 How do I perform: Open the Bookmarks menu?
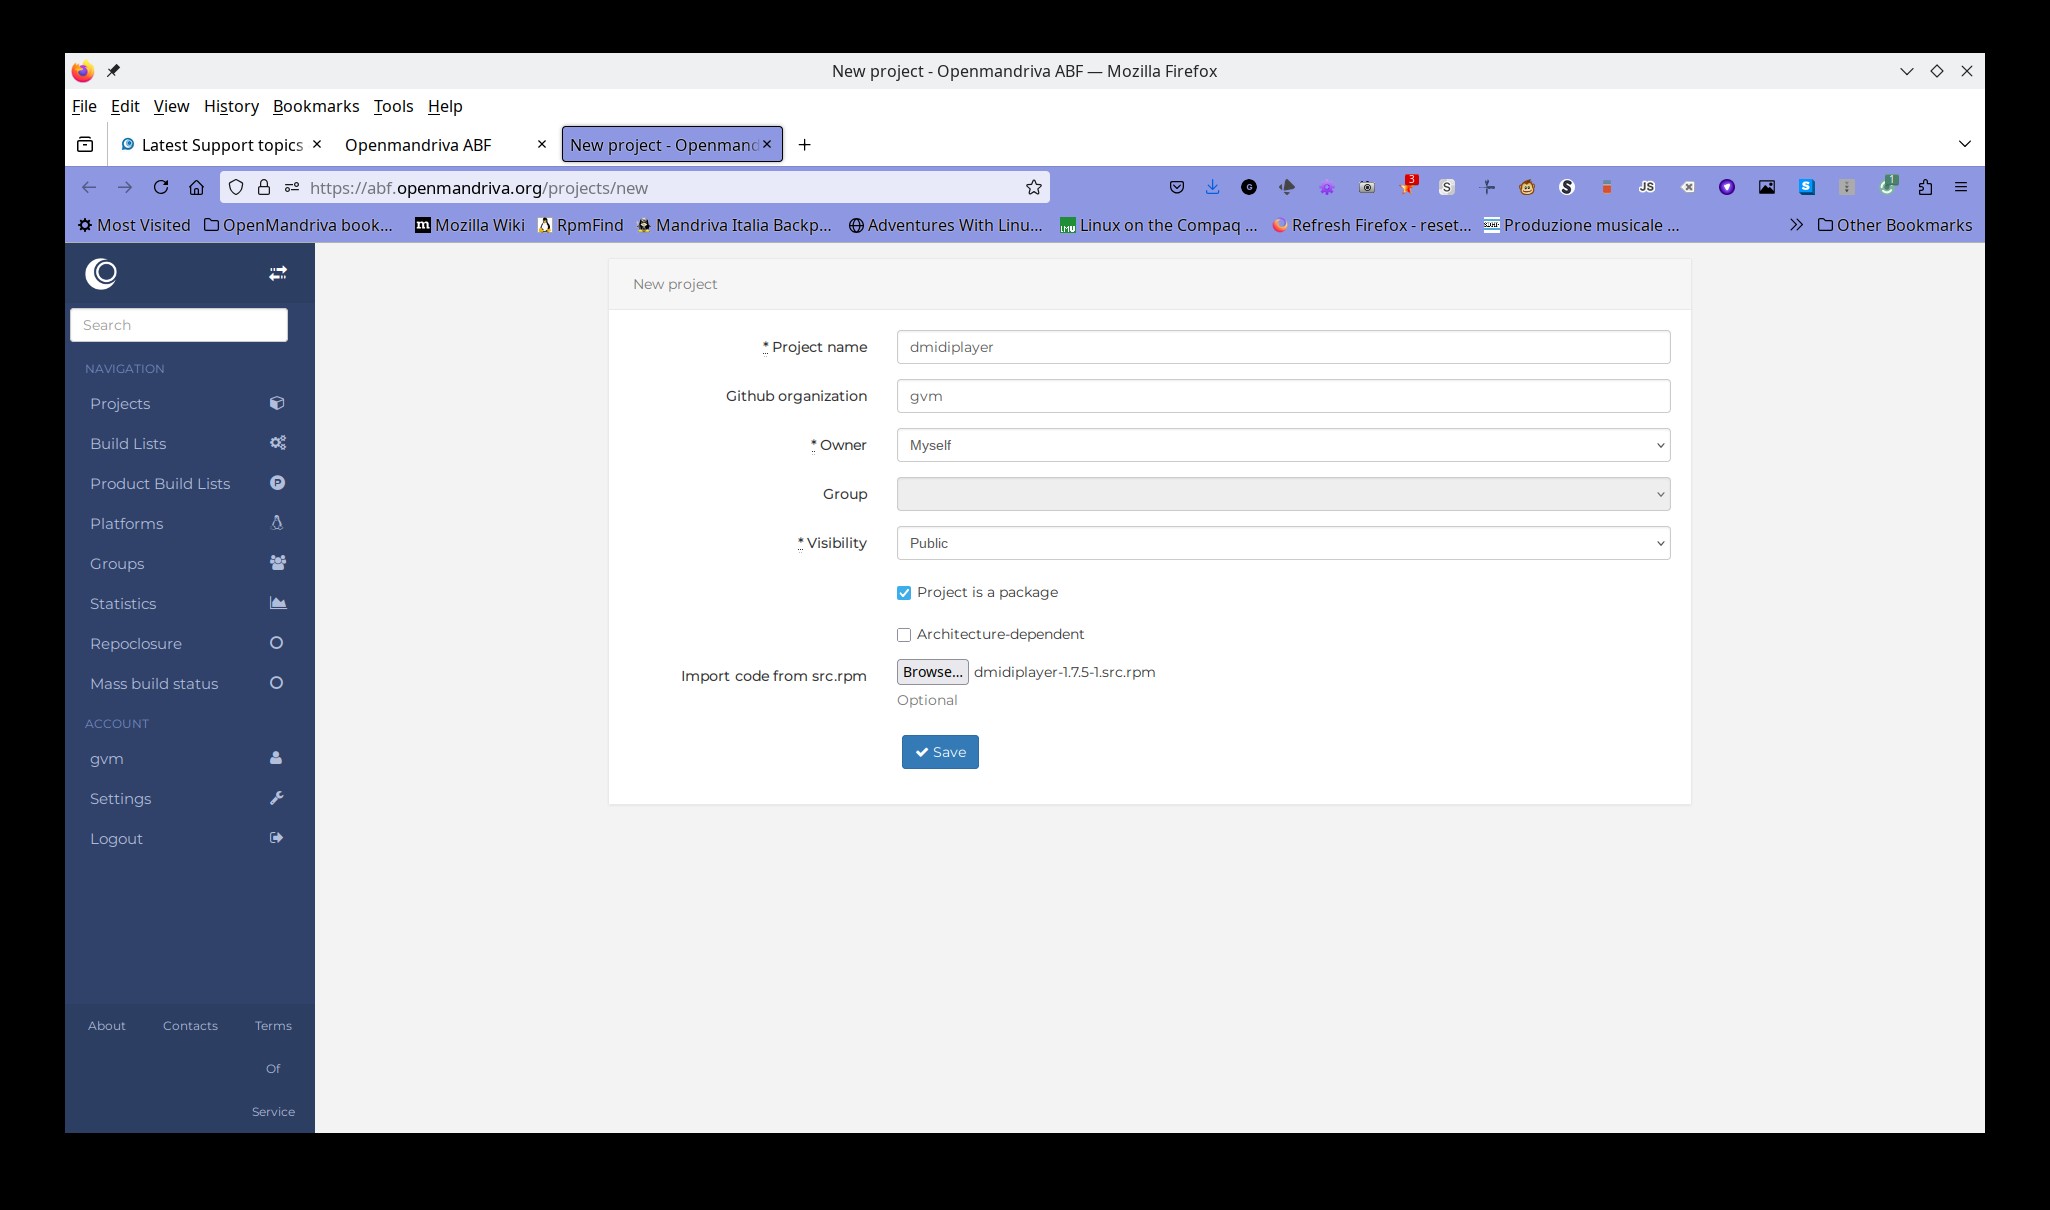(x=316, y=106)
